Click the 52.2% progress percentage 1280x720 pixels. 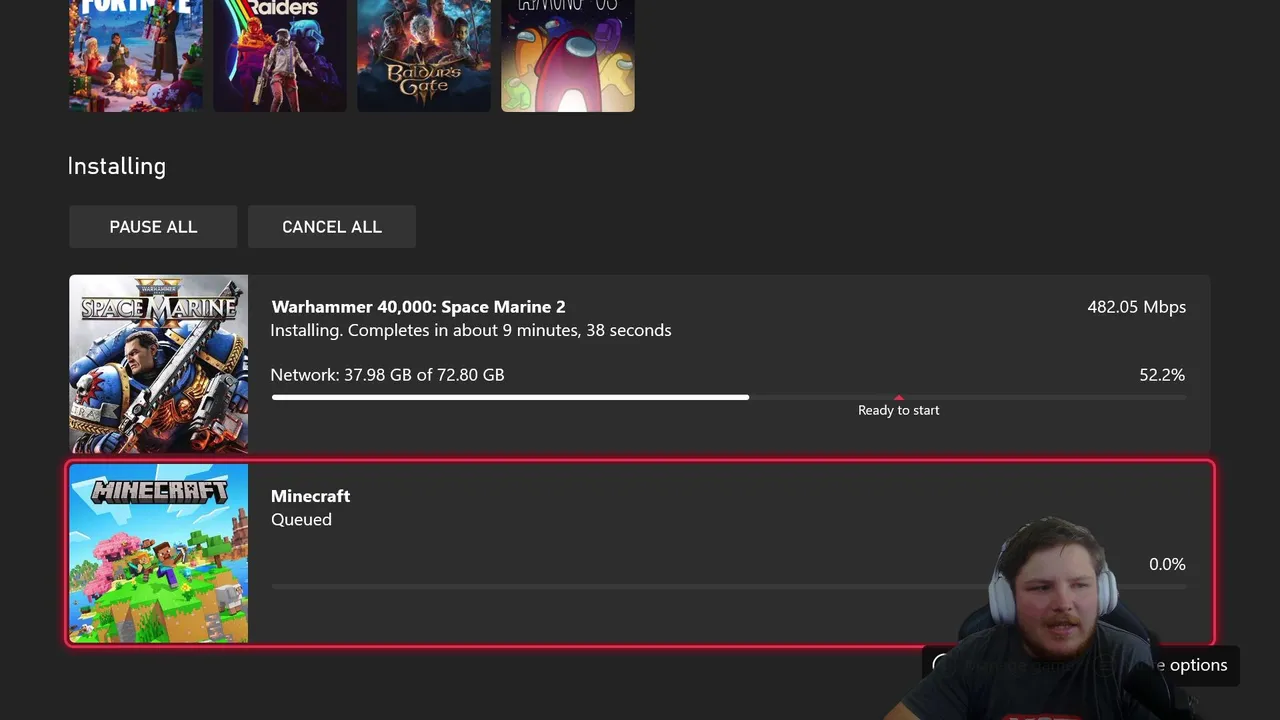1162,375
